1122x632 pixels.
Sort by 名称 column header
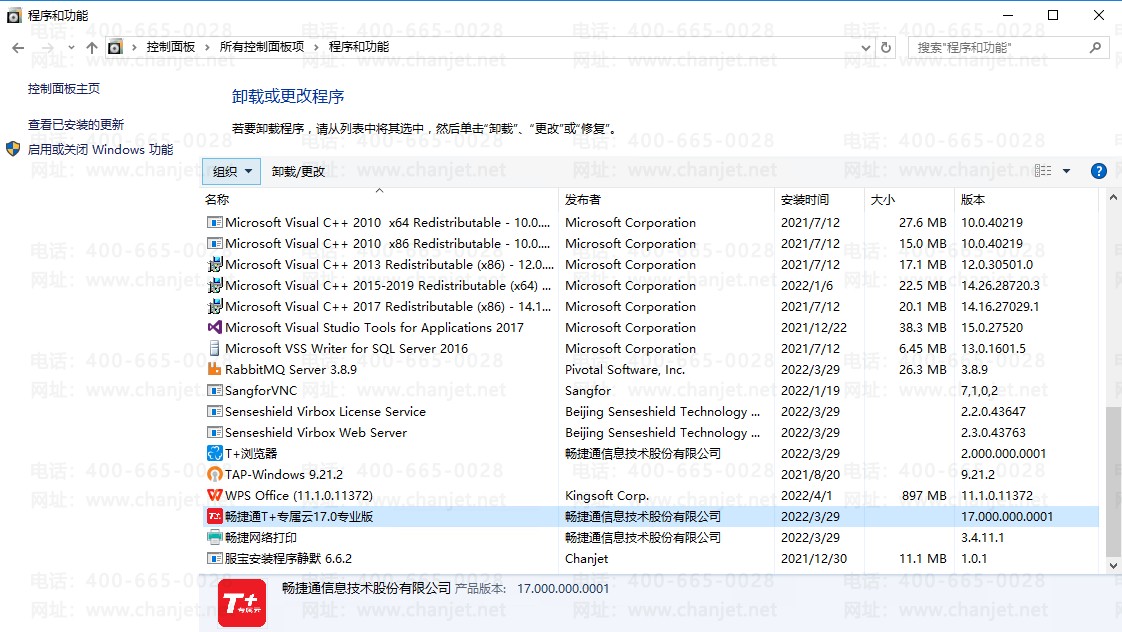[217, 200]
